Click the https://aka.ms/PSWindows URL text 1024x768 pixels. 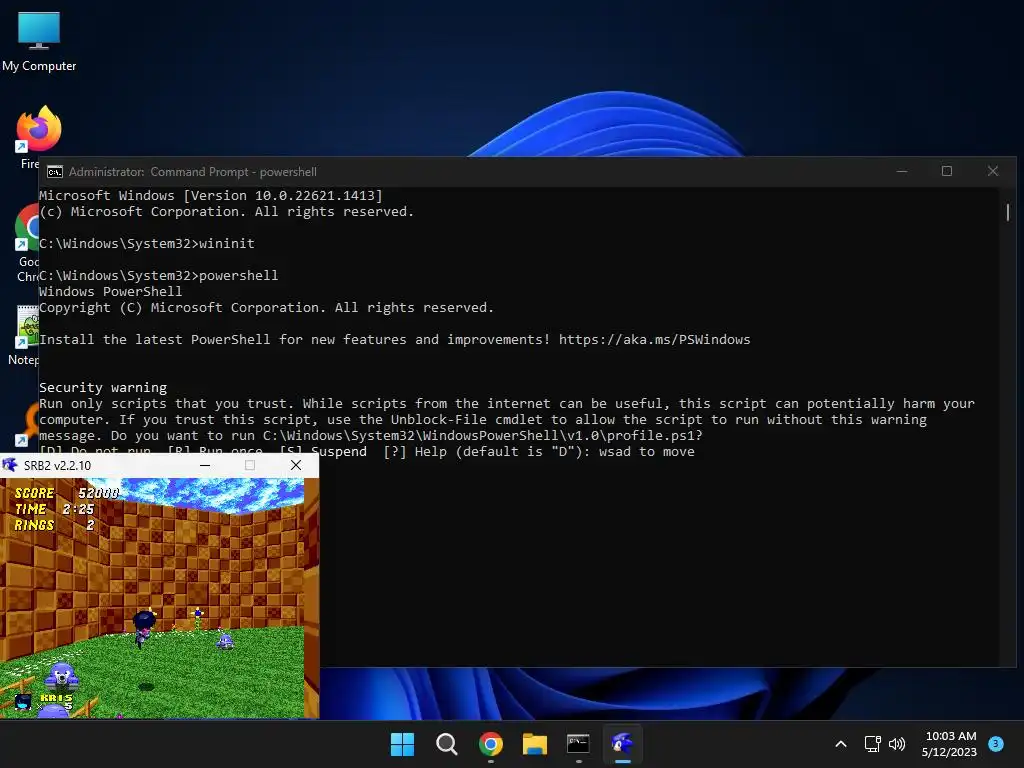(x=654, y=340)
